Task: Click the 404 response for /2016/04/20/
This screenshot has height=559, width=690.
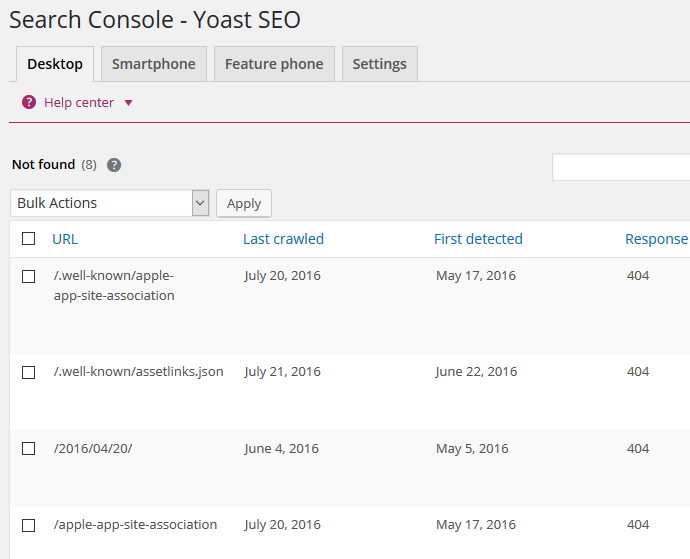Action: (x=638, y=449)
